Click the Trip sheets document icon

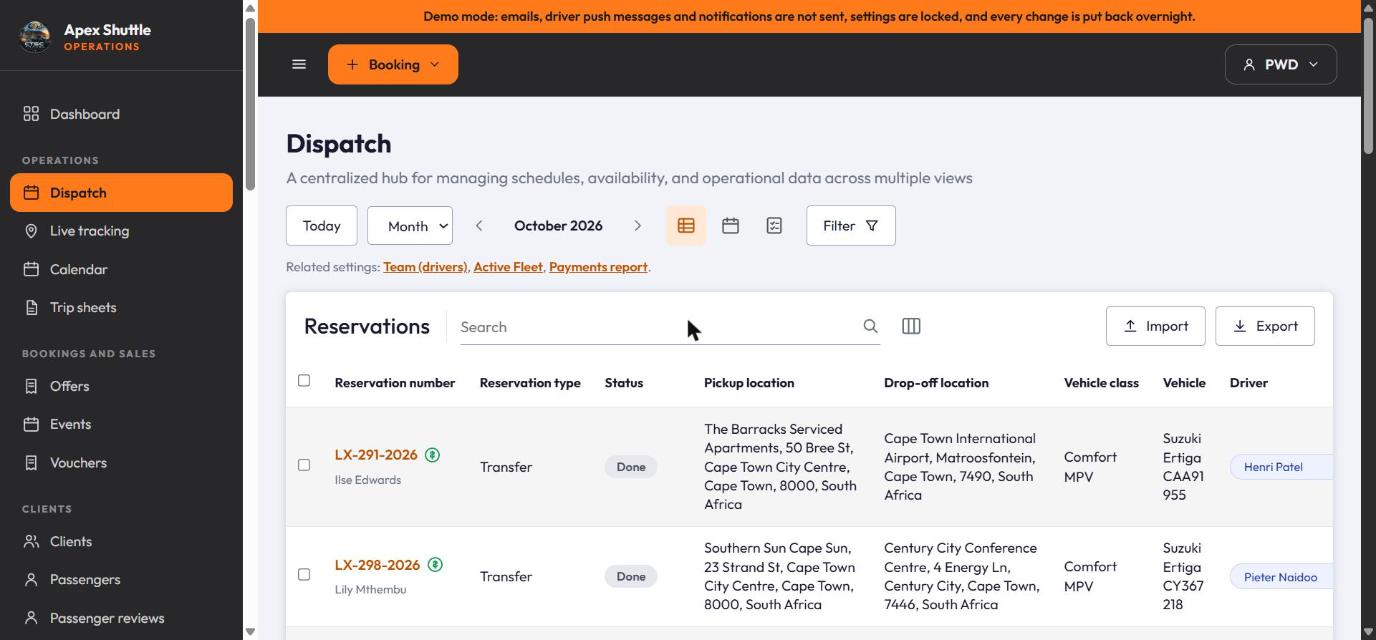[x=31, y=308]
